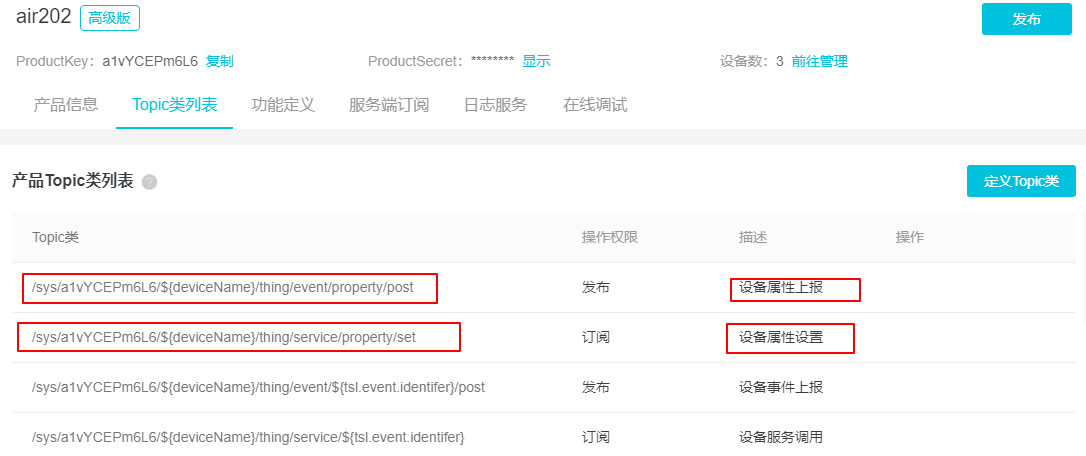Click the 操作权限 column header
The image size is (1086, 456).
(609, 237)
